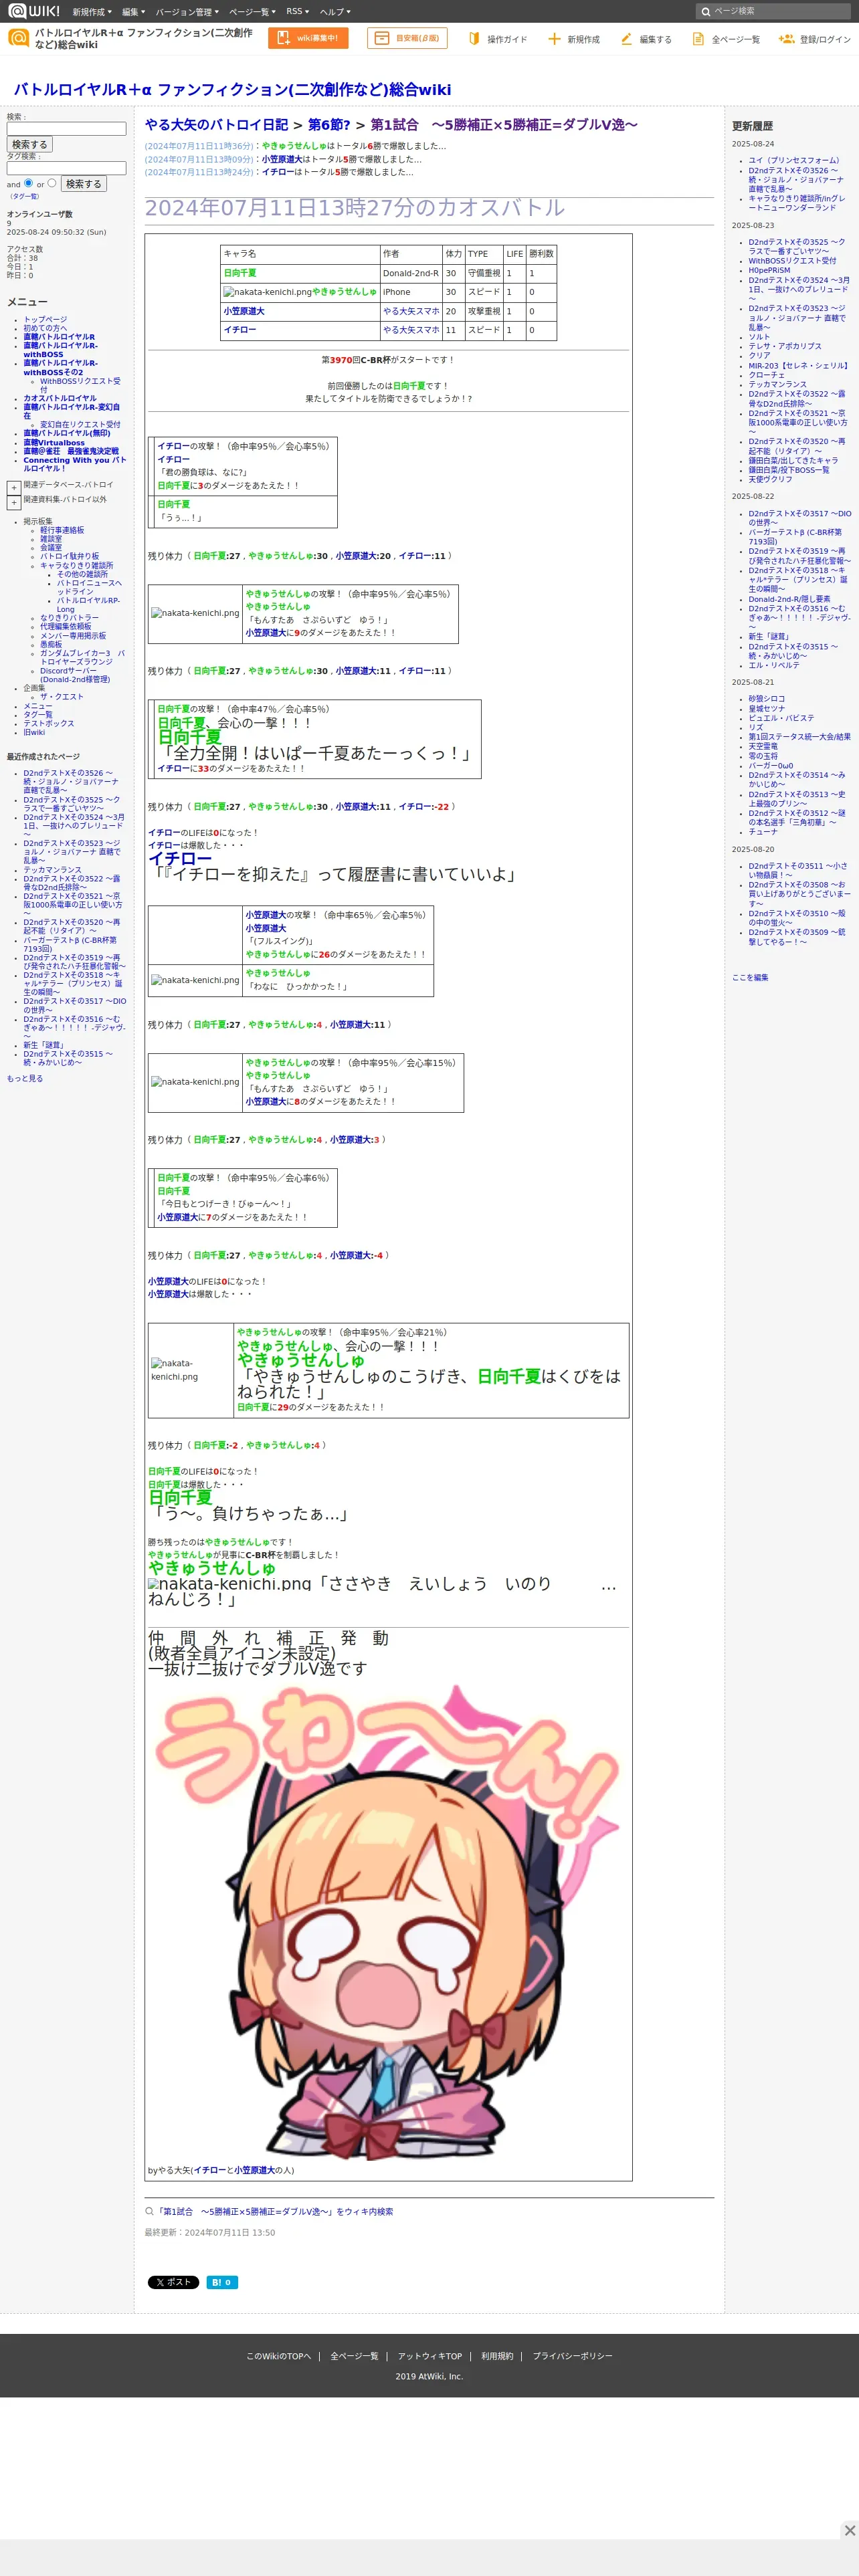This screenshot has width=859, height=2576.
Task: Click the magnifier icon in page search
Action: click(x=706, y=11)
